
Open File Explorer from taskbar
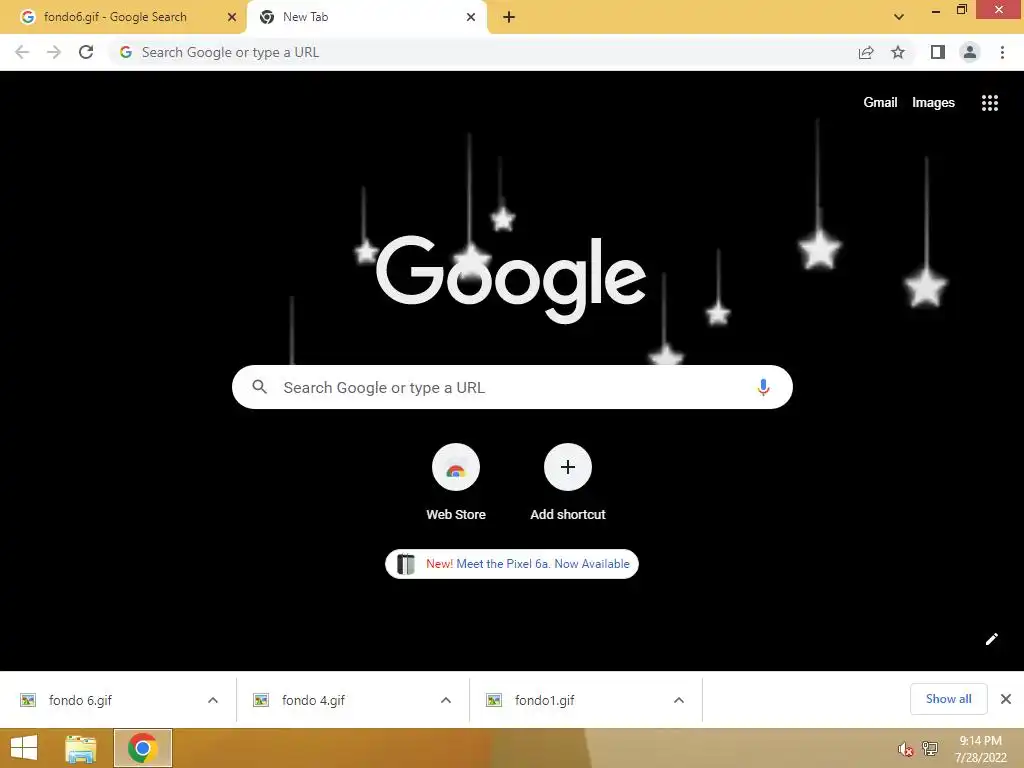[x=81, y=748]
